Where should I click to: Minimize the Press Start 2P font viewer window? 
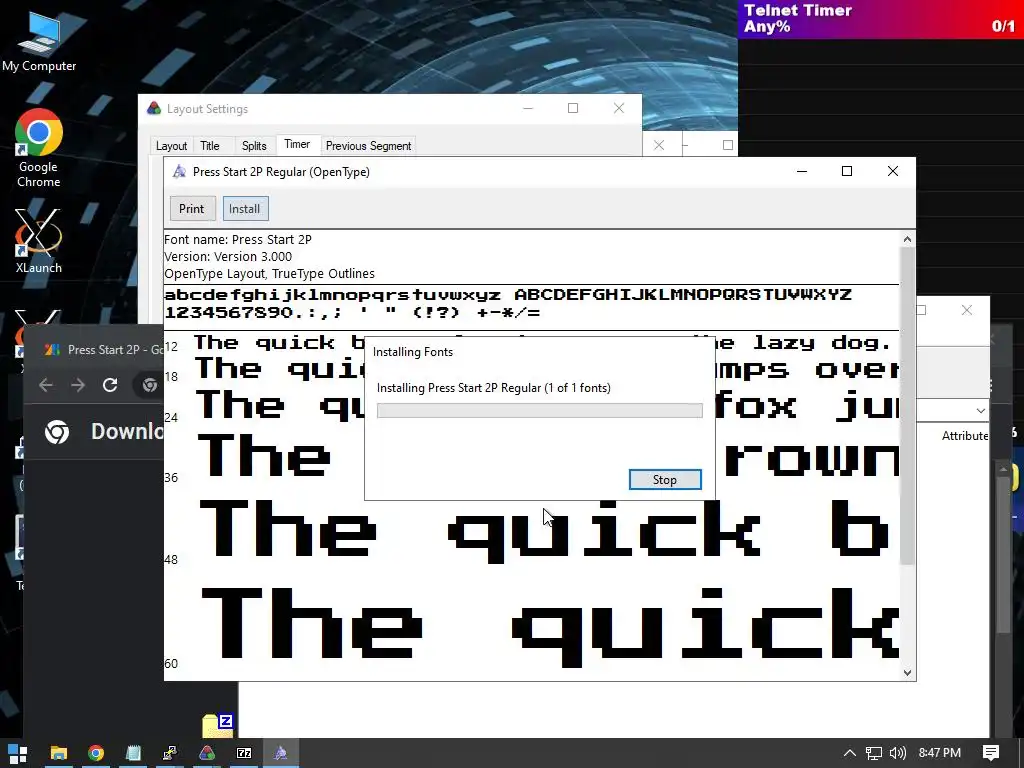(802, 171)
